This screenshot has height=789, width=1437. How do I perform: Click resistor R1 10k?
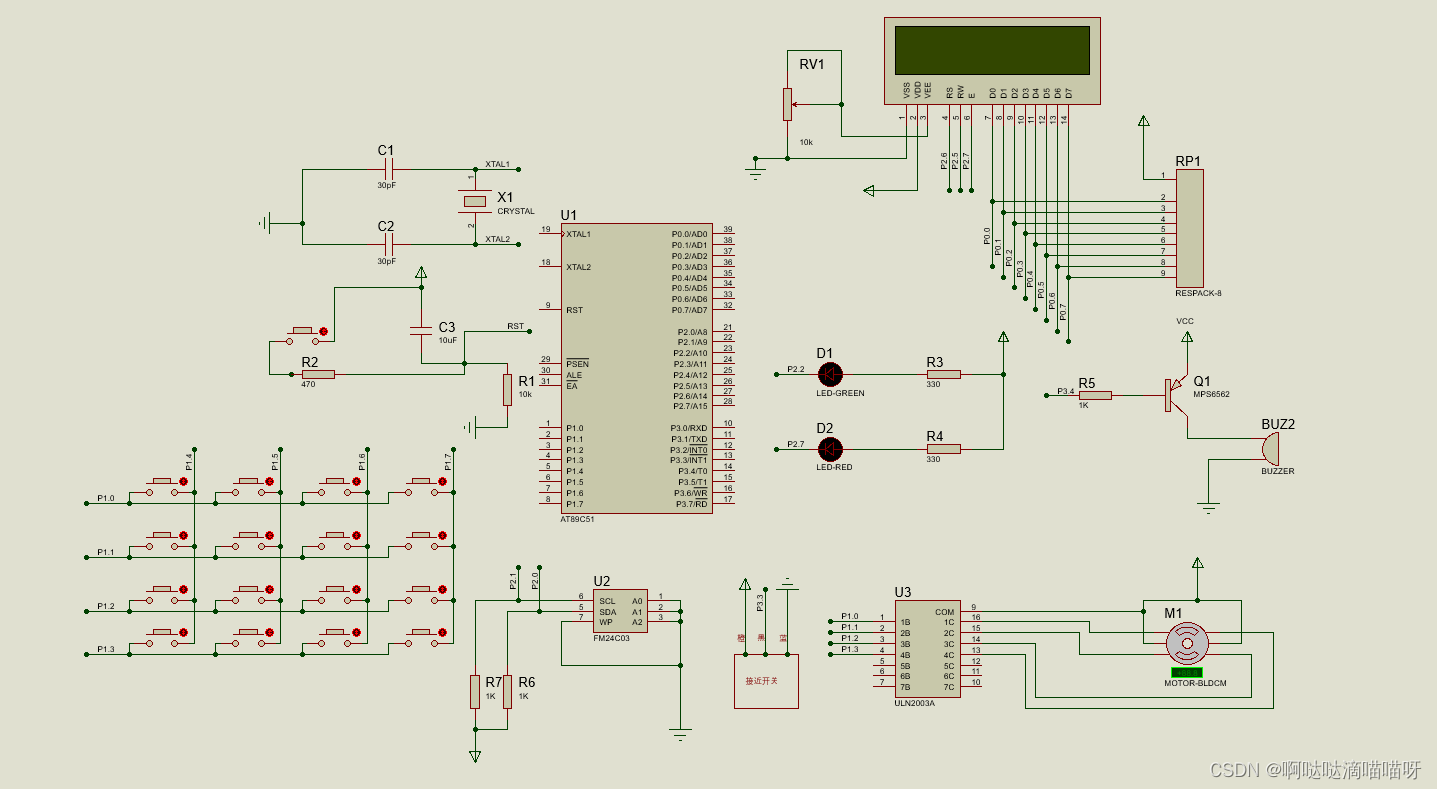click(x=507, y=390)
